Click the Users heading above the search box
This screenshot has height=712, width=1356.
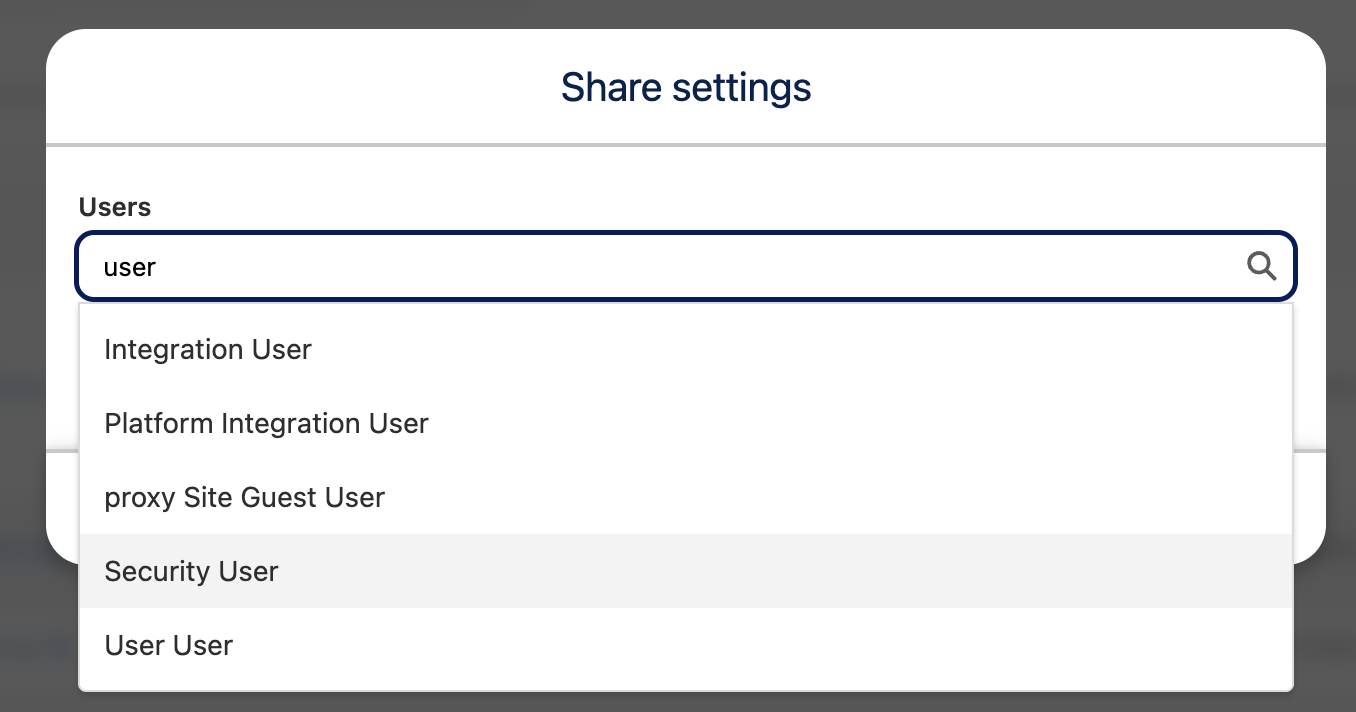[x=115, y=207]
